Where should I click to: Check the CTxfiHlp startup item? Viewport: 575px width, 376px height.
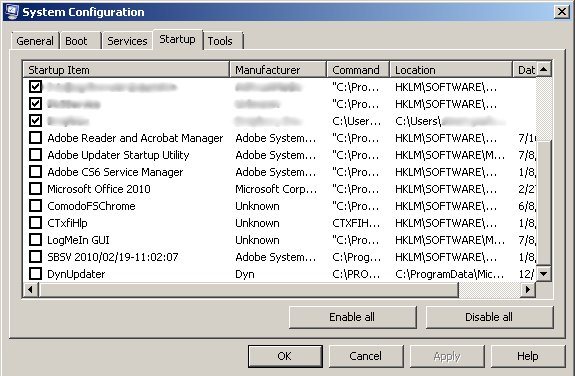coord(35,222)
